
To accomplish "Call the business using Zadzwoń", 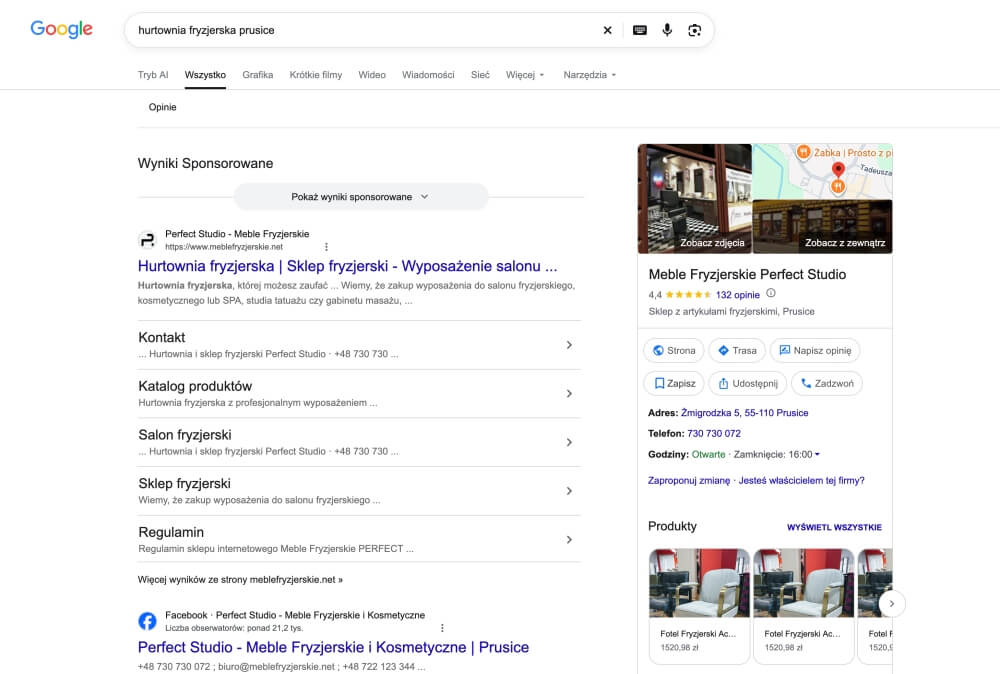I will (x=827, y=383).
